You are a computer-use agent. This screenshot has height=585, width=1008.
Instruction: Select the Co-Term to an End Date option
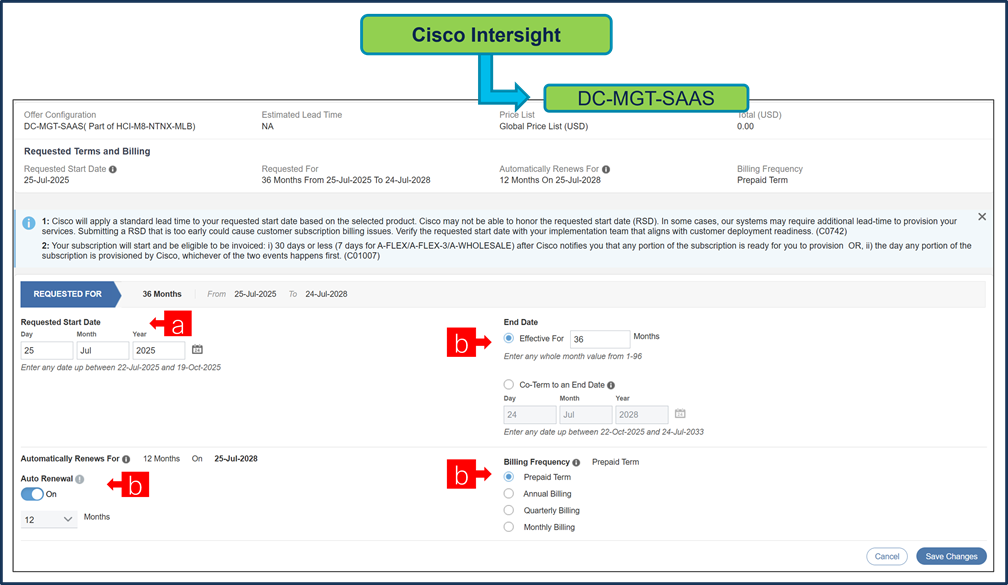[509, 384]
